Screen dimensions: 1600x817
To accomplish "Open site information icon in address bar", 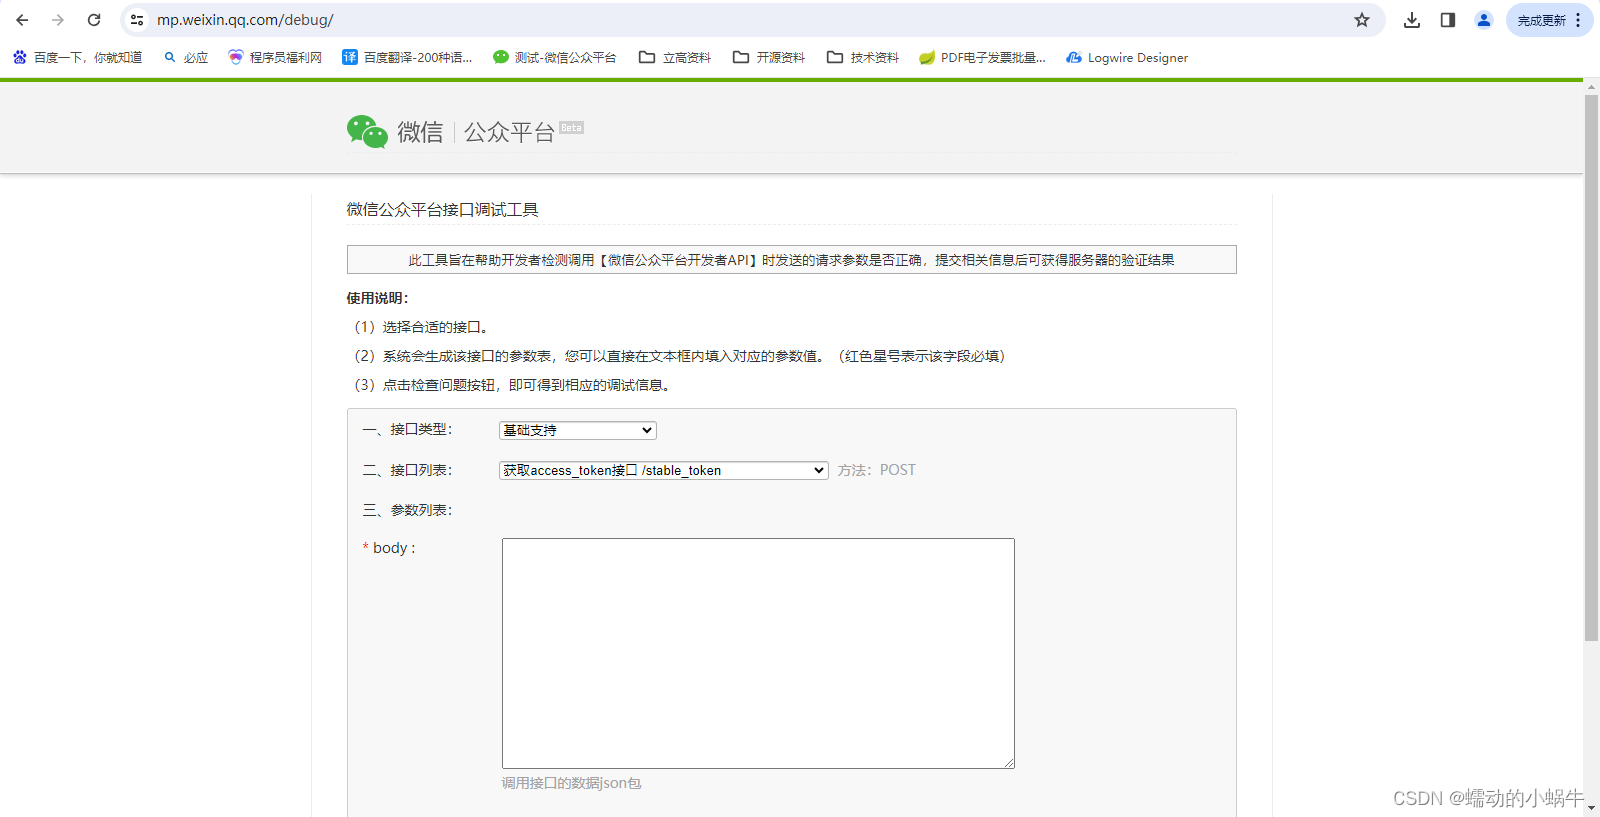I will [137, 20].
